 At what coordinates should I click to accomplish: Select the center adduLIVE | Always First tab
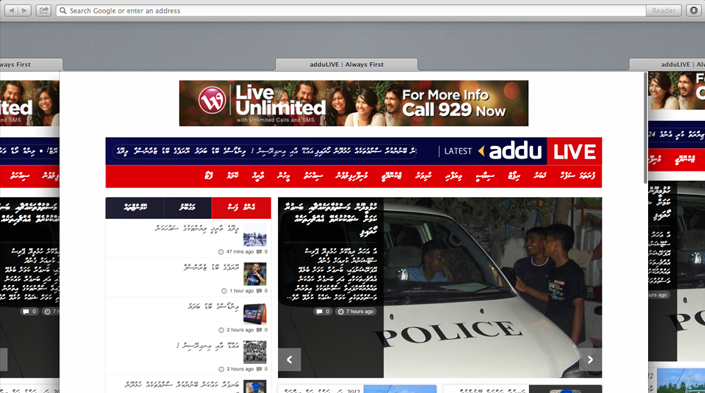[x=347, y=65]
